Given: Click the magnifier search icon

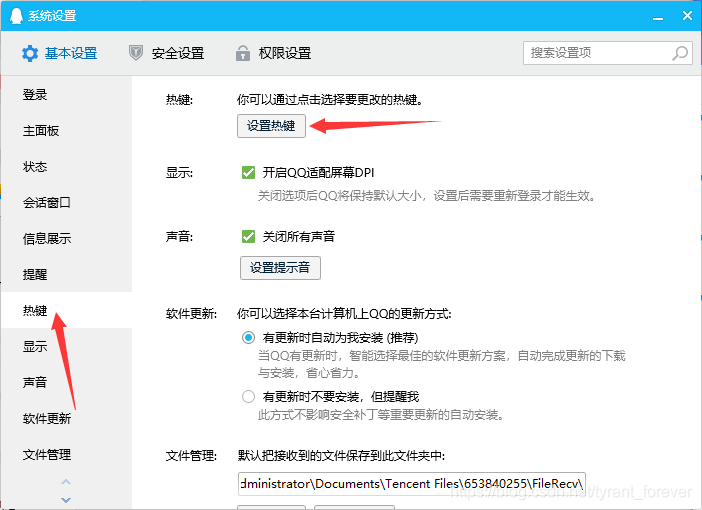Looking at the screenshot, I should 680,53.
